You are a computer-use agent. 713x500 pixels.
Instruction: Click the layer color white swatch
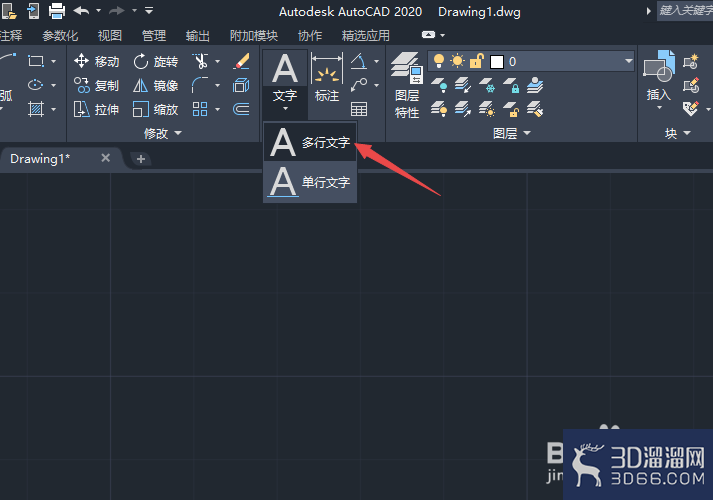tap(497, 61)
